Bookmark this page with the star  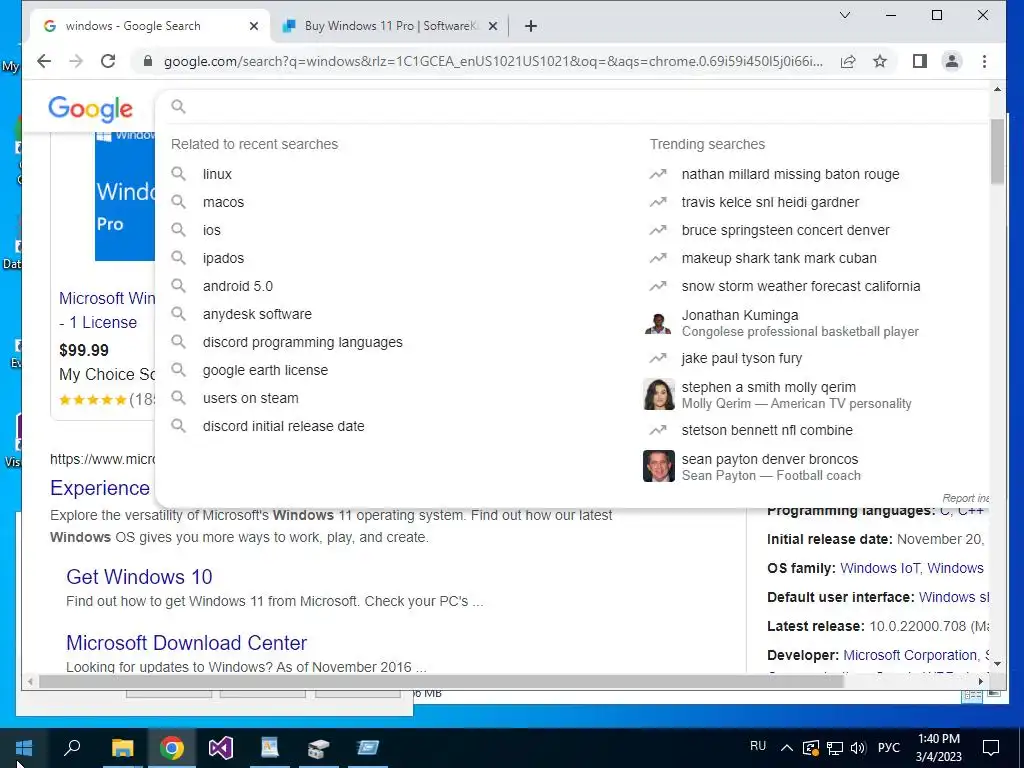tap(880, 61)
